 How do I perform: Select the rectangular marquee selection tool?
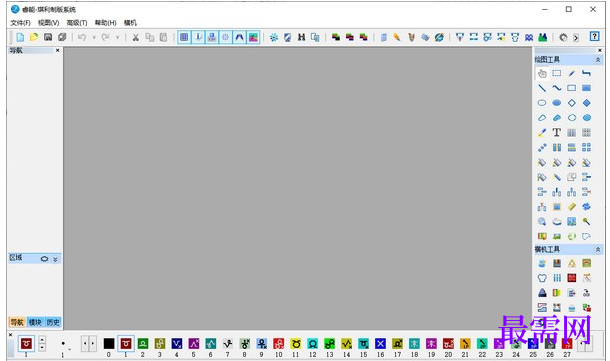tap(557, 73)
